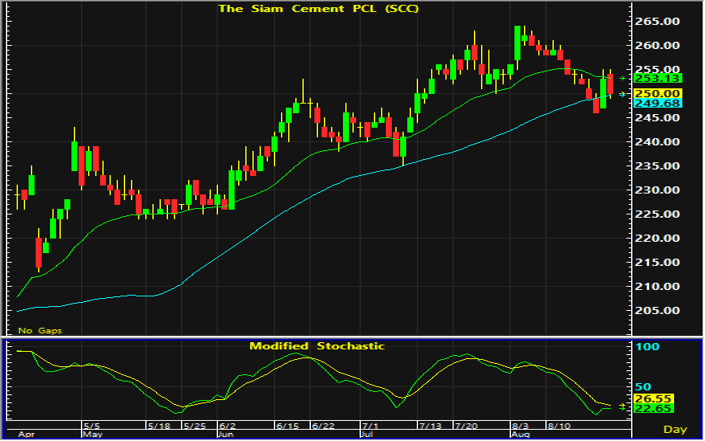This screenshot has height=441, width=705.
Task: Click the No Gaps label
Action: [x=40, y=330]
